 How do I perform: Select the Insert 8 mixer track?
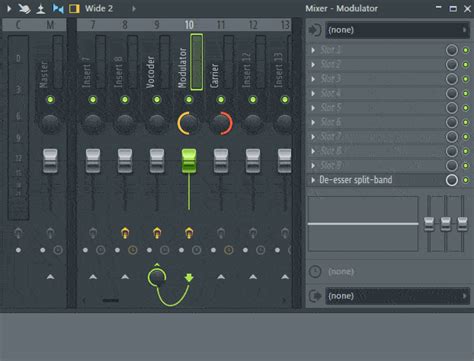point(119,73)
